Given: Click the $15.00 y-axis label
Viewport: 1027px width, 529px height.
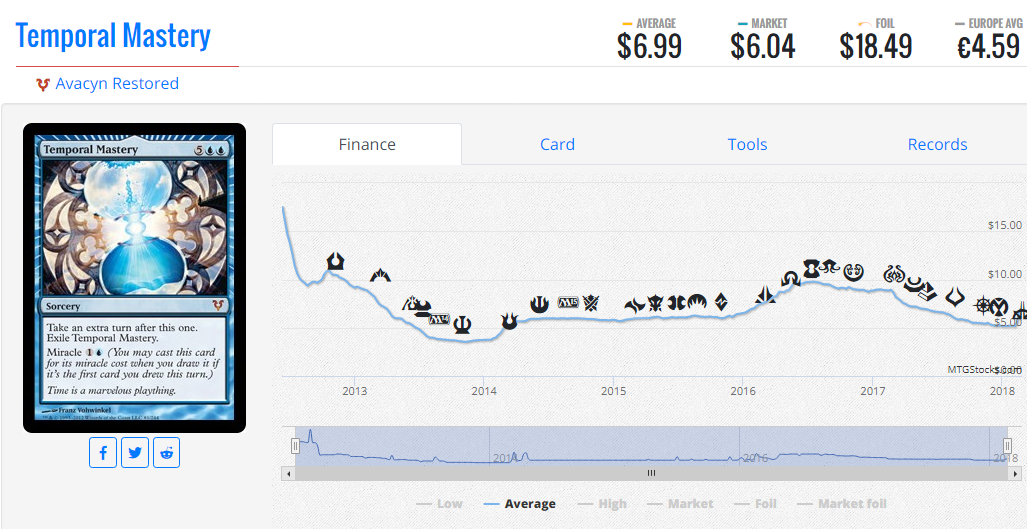Looking at the screenshot, I should [x=1005, y=225].
